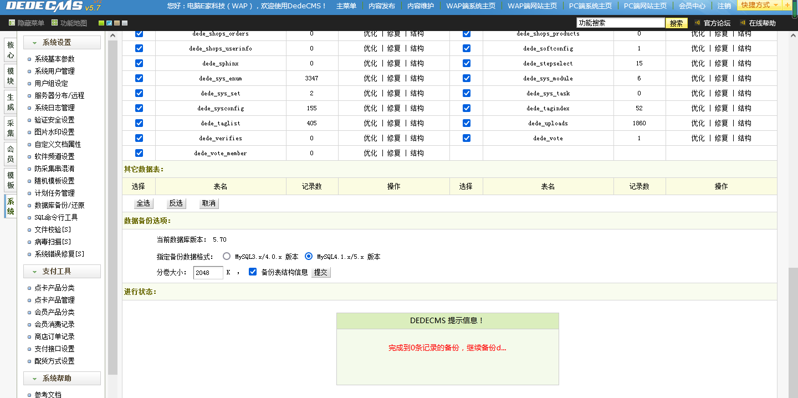Click the 反选 invert selection button
Image resolution: width=798 pixels, height=398 pixels.
pos(176,204)
